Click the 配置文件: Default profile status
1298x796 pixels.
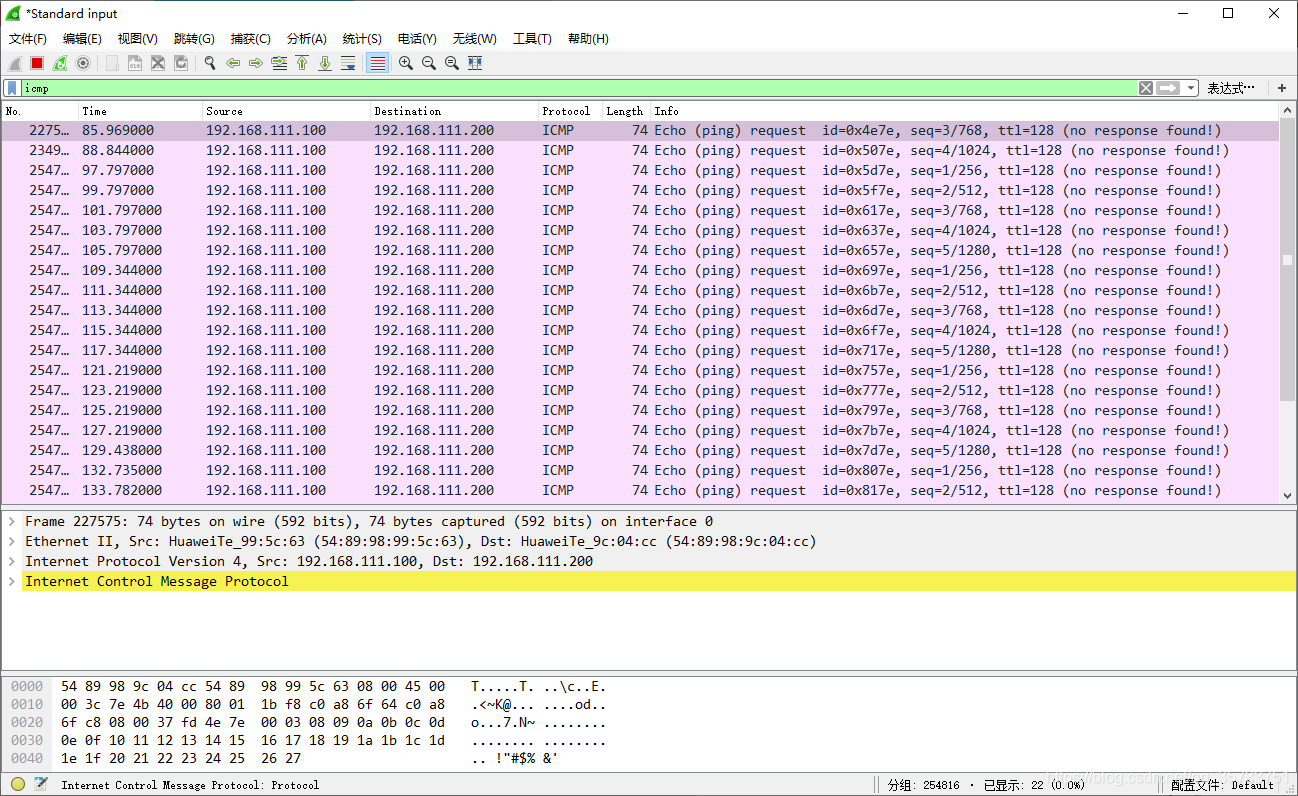[x=1222, y=785]
